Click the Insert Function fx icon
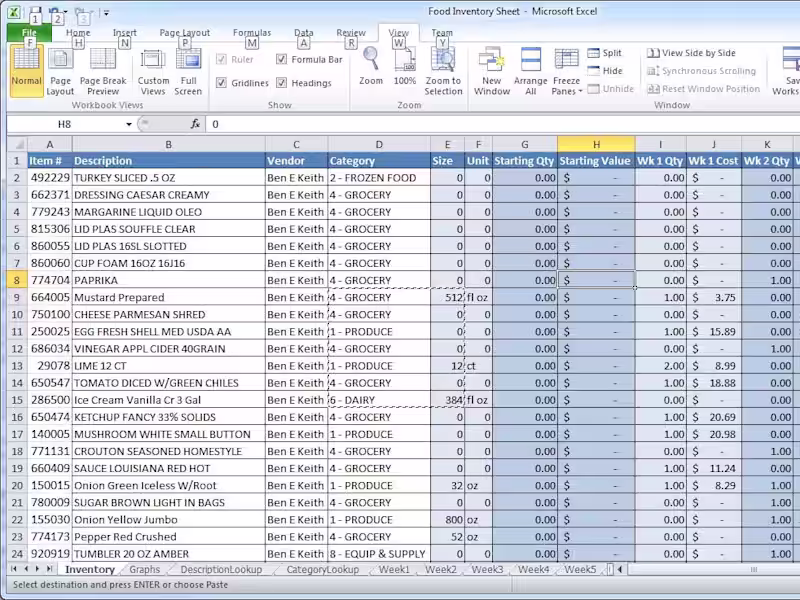The height and width of the screenshot is (600, 800). [195, 124]
